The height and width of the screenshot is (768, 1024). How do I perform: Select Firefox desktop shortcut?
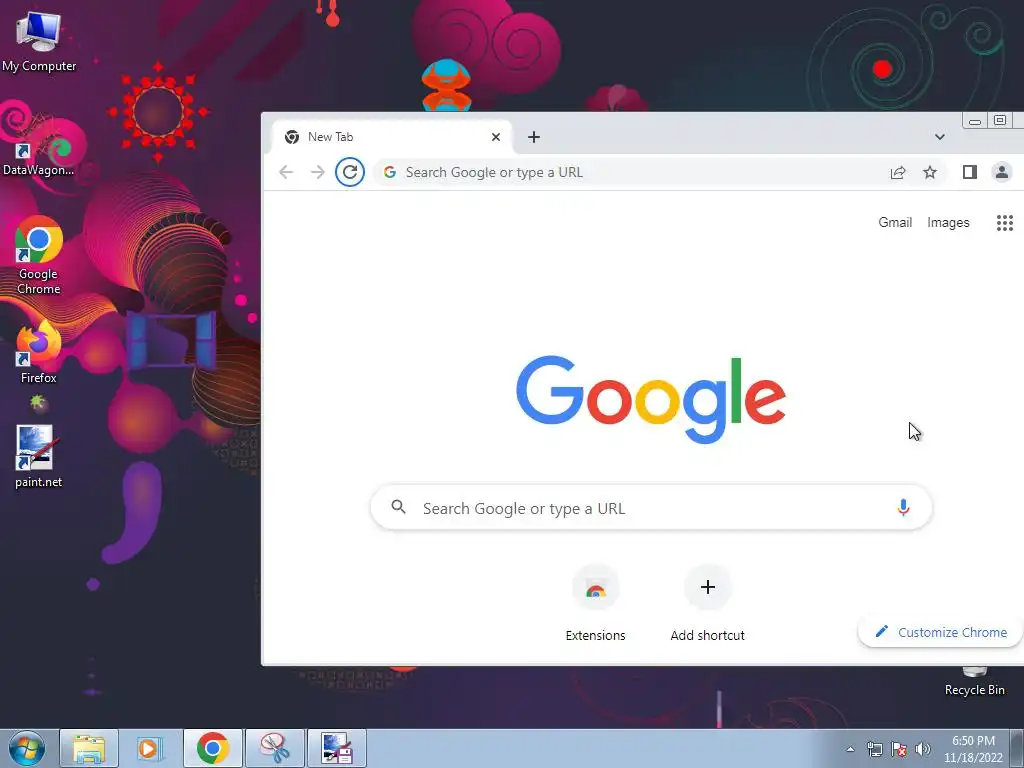[x=39, y=353]
